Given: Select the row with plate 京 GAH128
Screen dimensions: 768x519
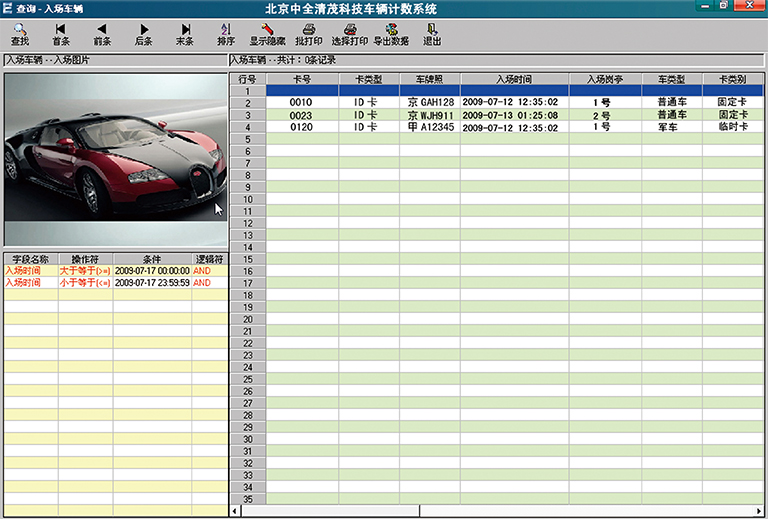Looking at the screenshot, I should (431, 102).
